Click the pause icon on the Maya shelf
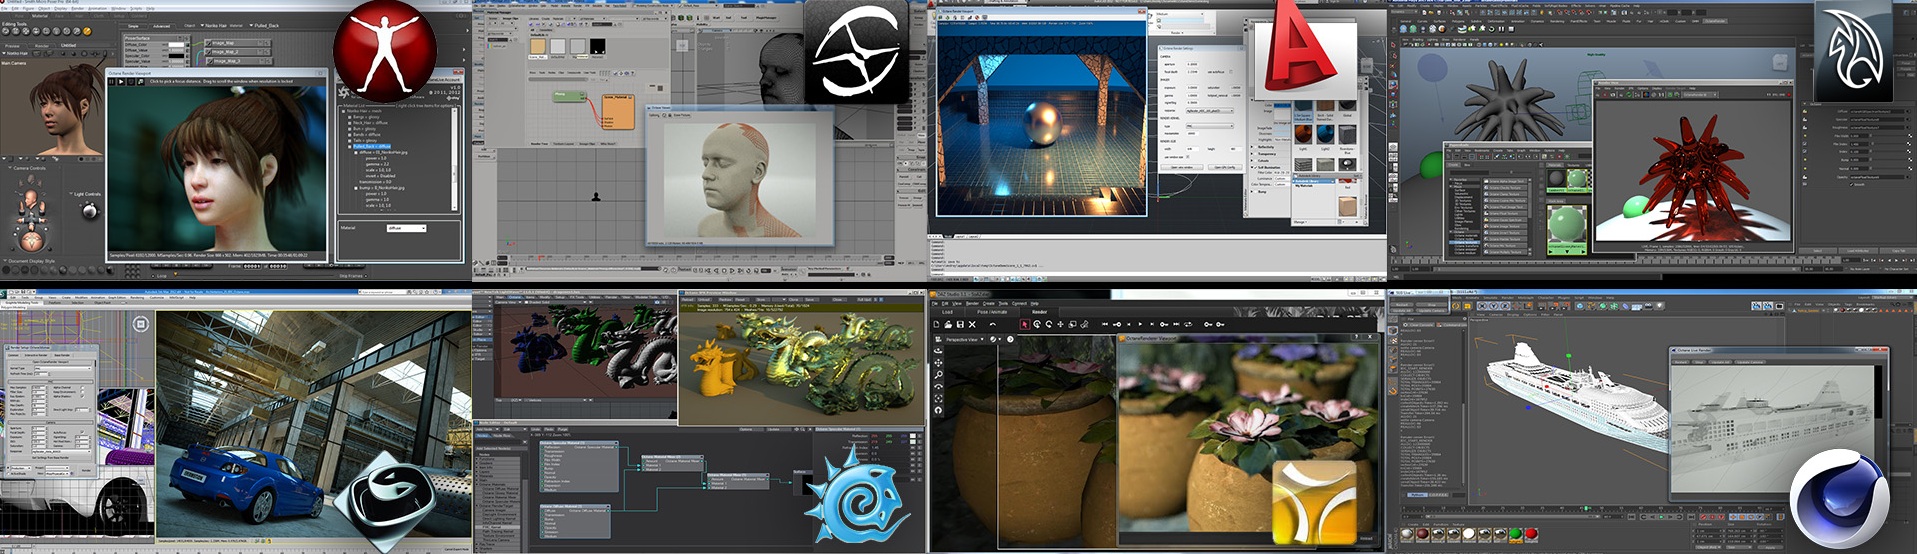This screenshot has width=1917, height=554. point(1501,29)
